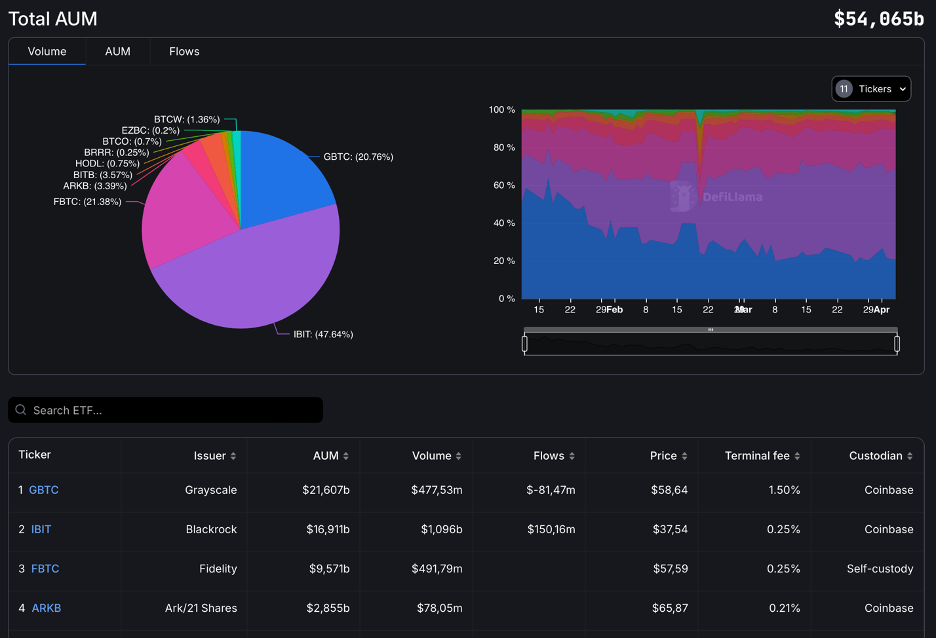Click the IBIT (47.64%) pie label
Viewport: 936px width, 638px height.
click(x=323, y=334)
